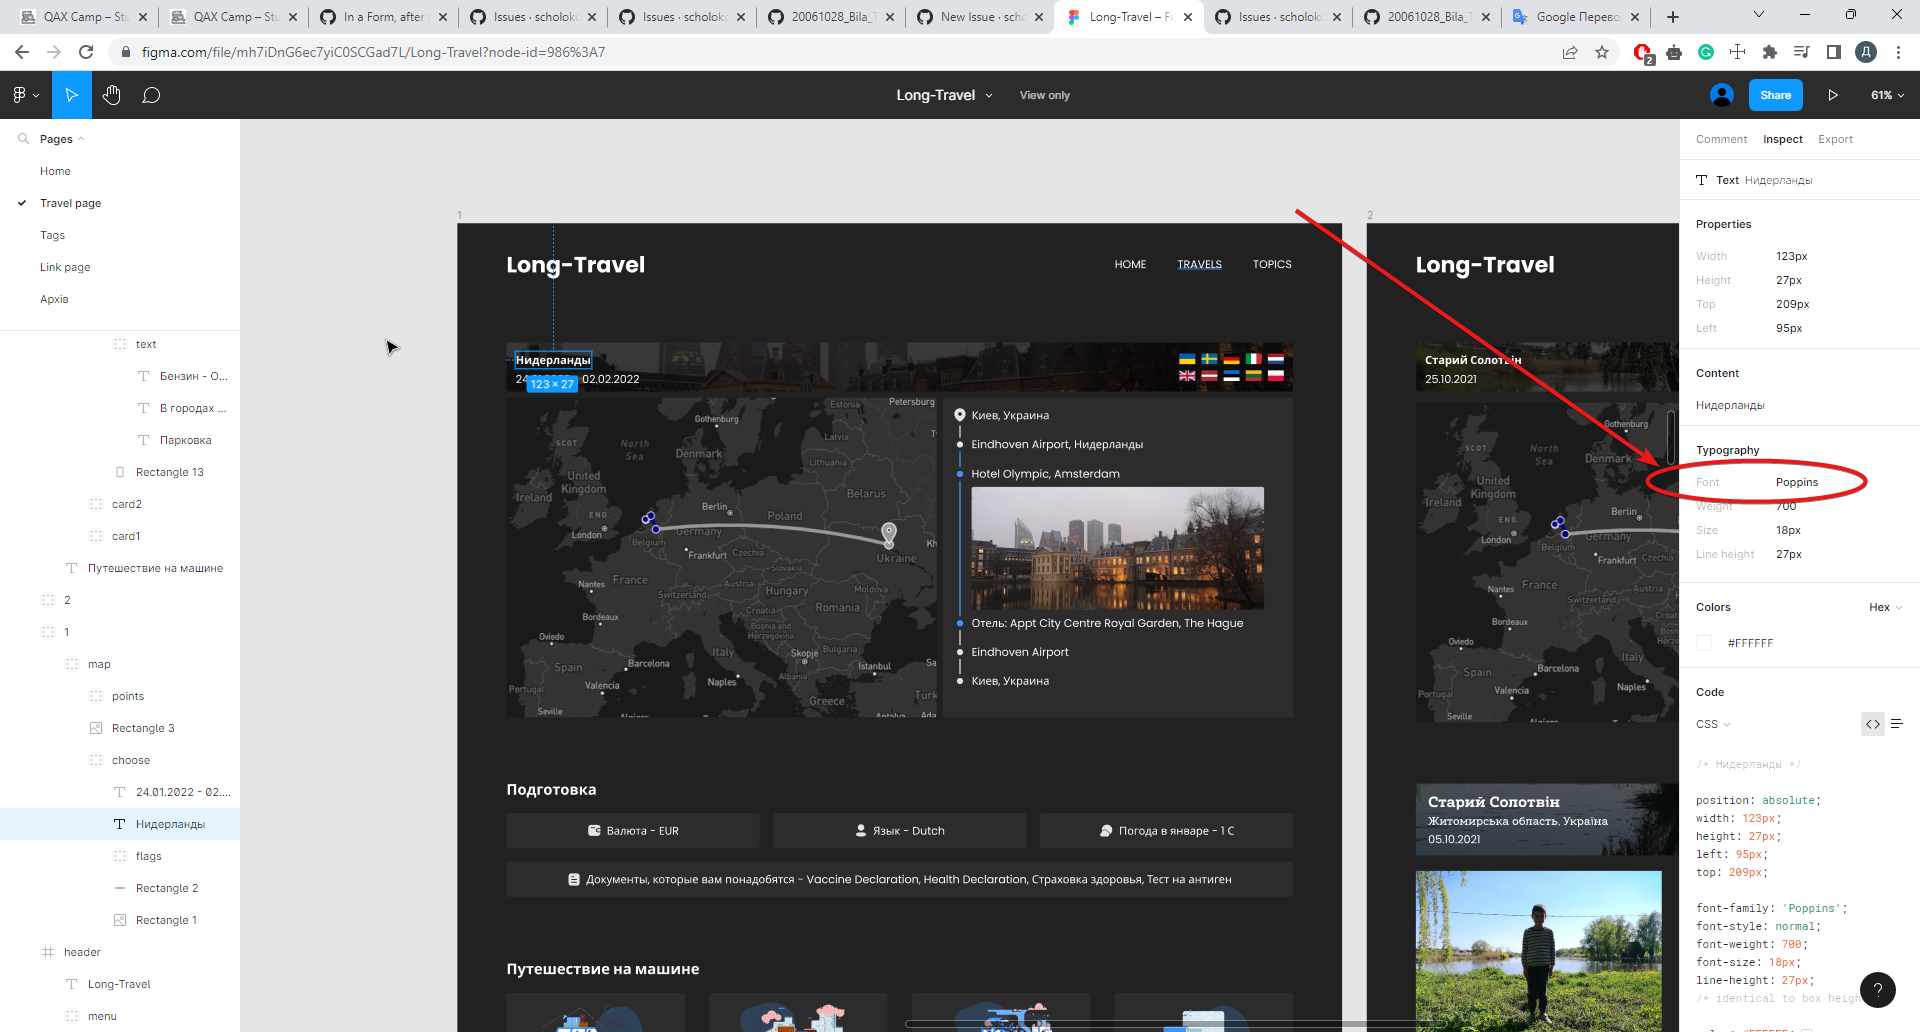Click the search icon next to Pages

coord(23,139)
